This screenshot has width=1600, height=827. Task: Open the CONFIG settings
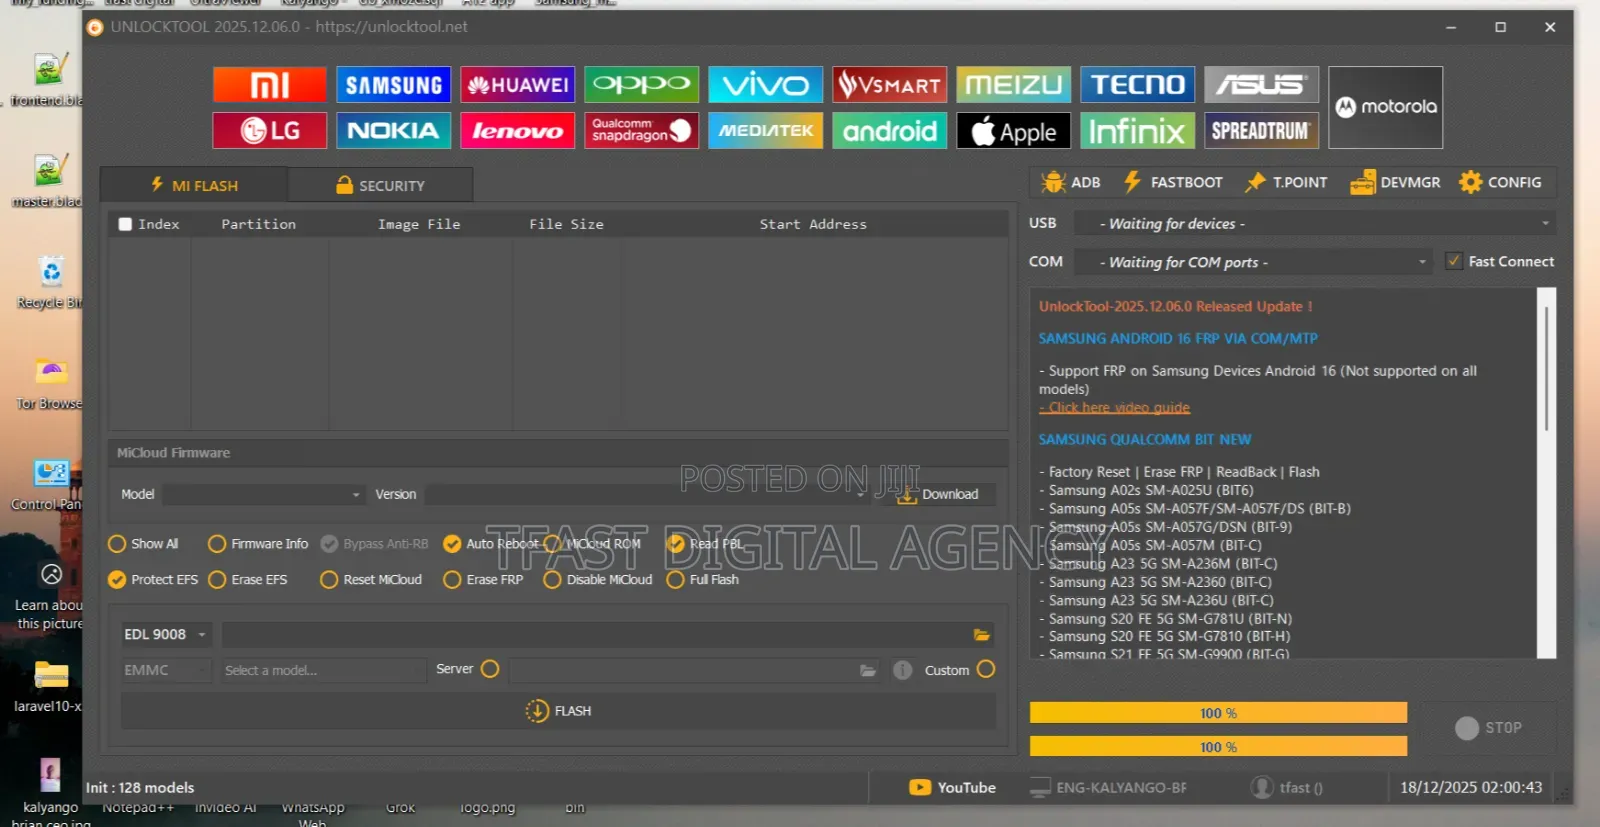click(1500, 182)
